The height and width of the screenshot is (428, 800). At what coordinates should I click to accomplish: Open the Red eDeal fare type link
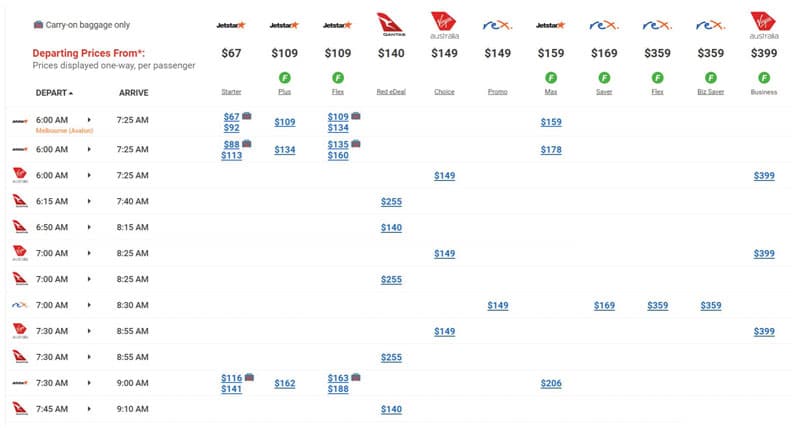point(391,92)
